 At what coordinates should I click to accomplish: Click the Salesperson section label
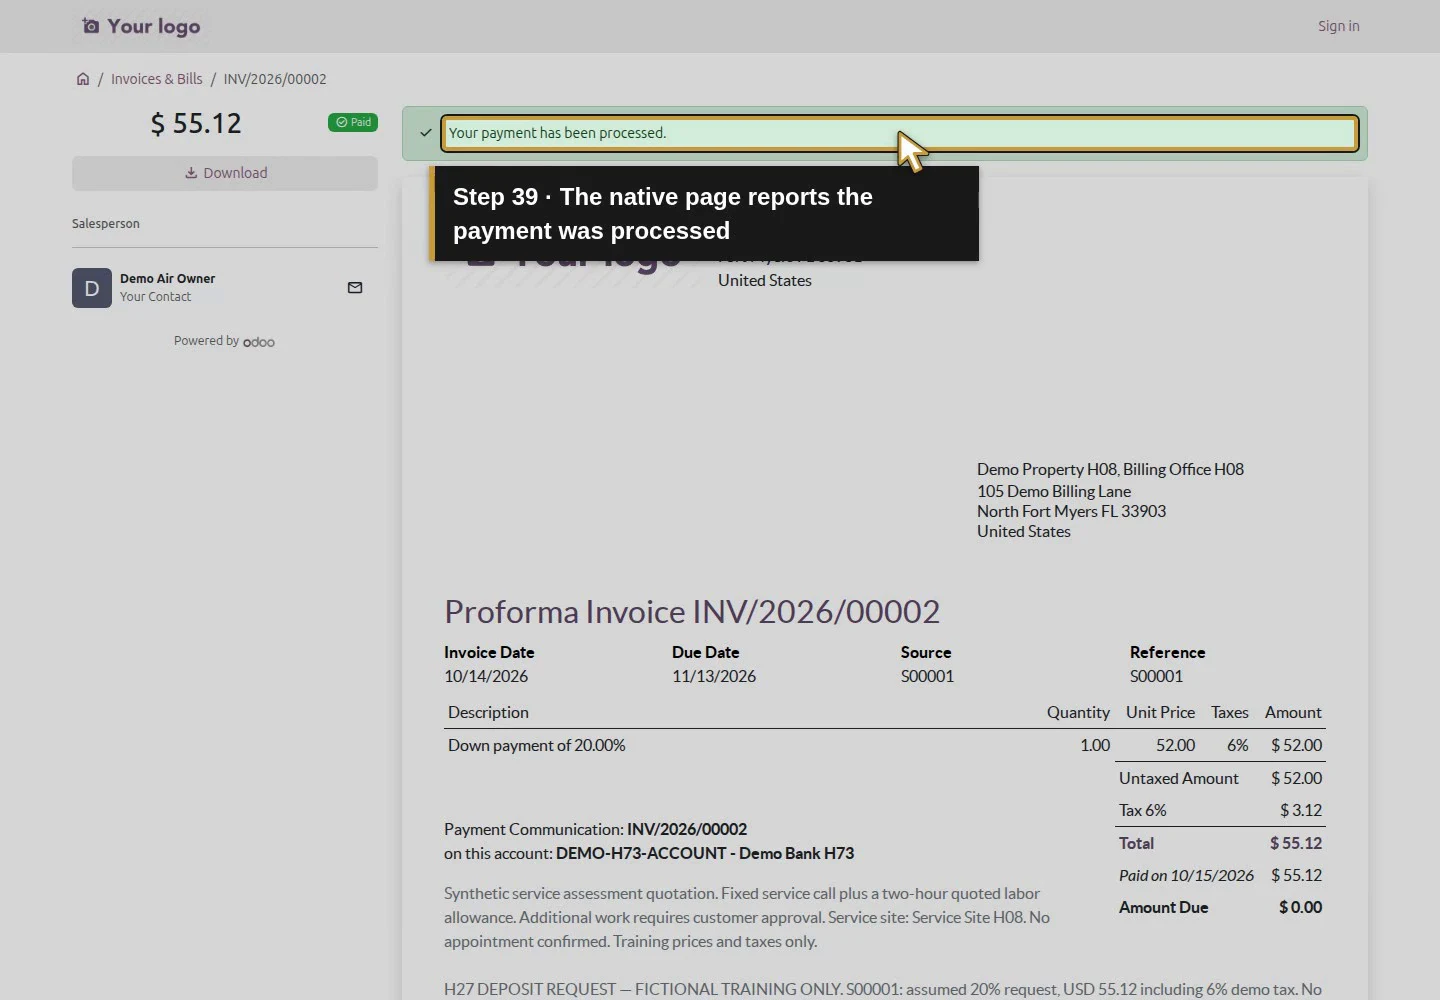coord(106,224)
